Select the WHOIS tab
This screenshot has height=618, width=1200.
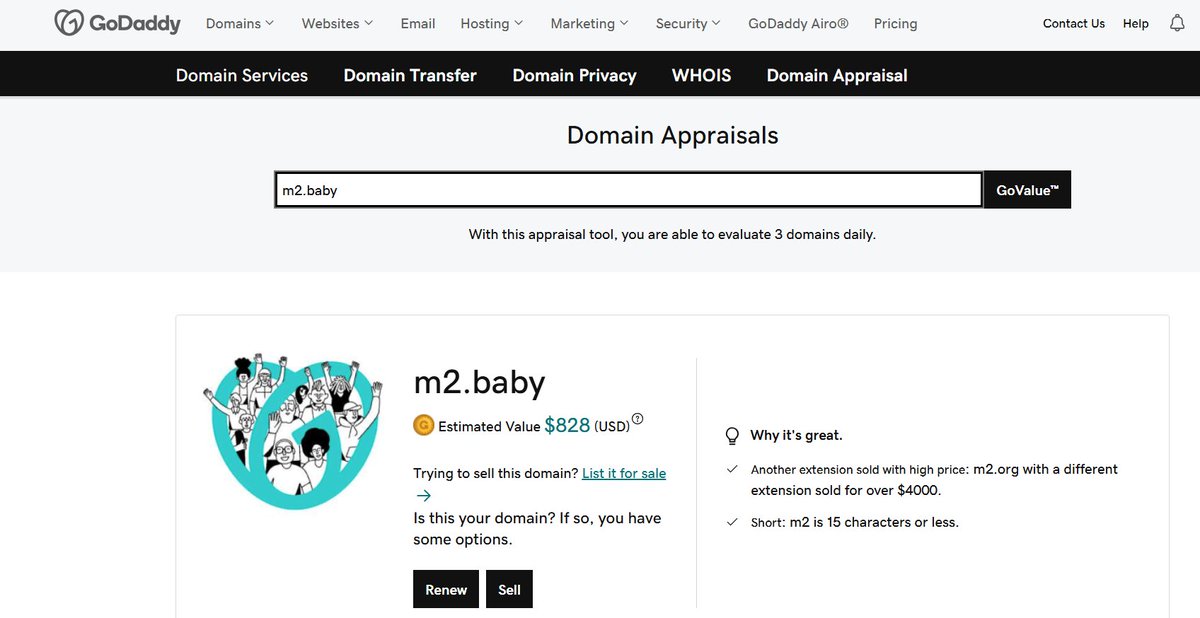tap(701, 75)
